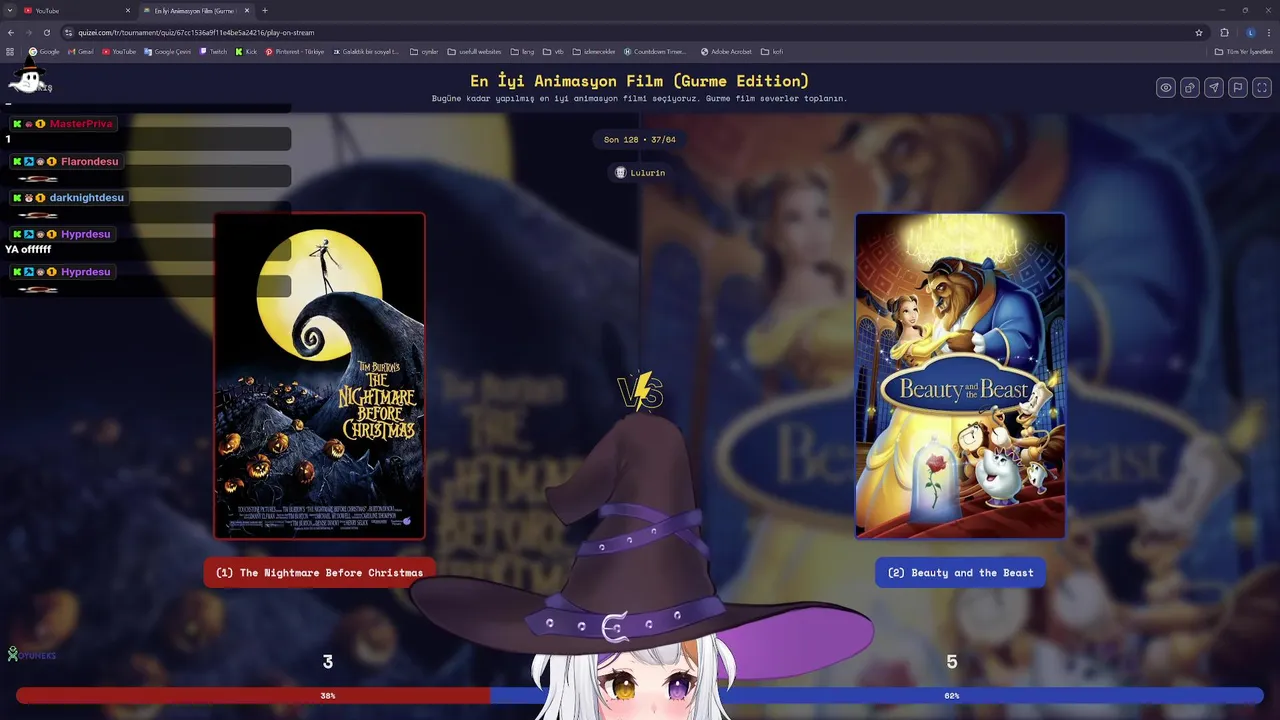Click the vote count 3
Viewport: 1280px width, 720px height.
coord(327,662)
